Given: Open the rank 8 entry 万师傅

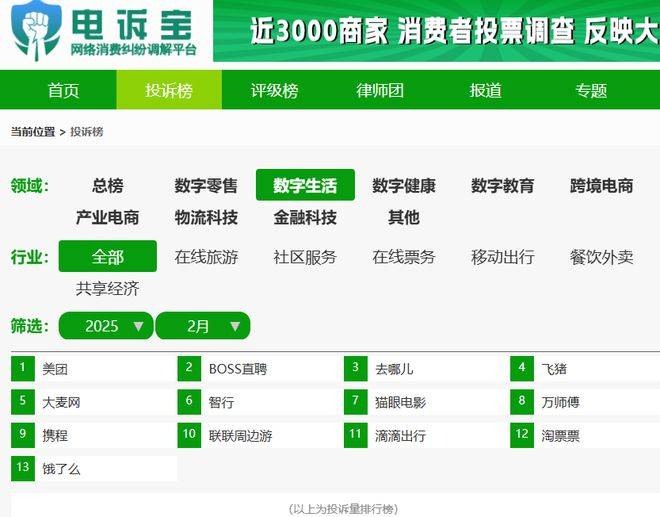Looking at the screenshot, I should 585,402.
